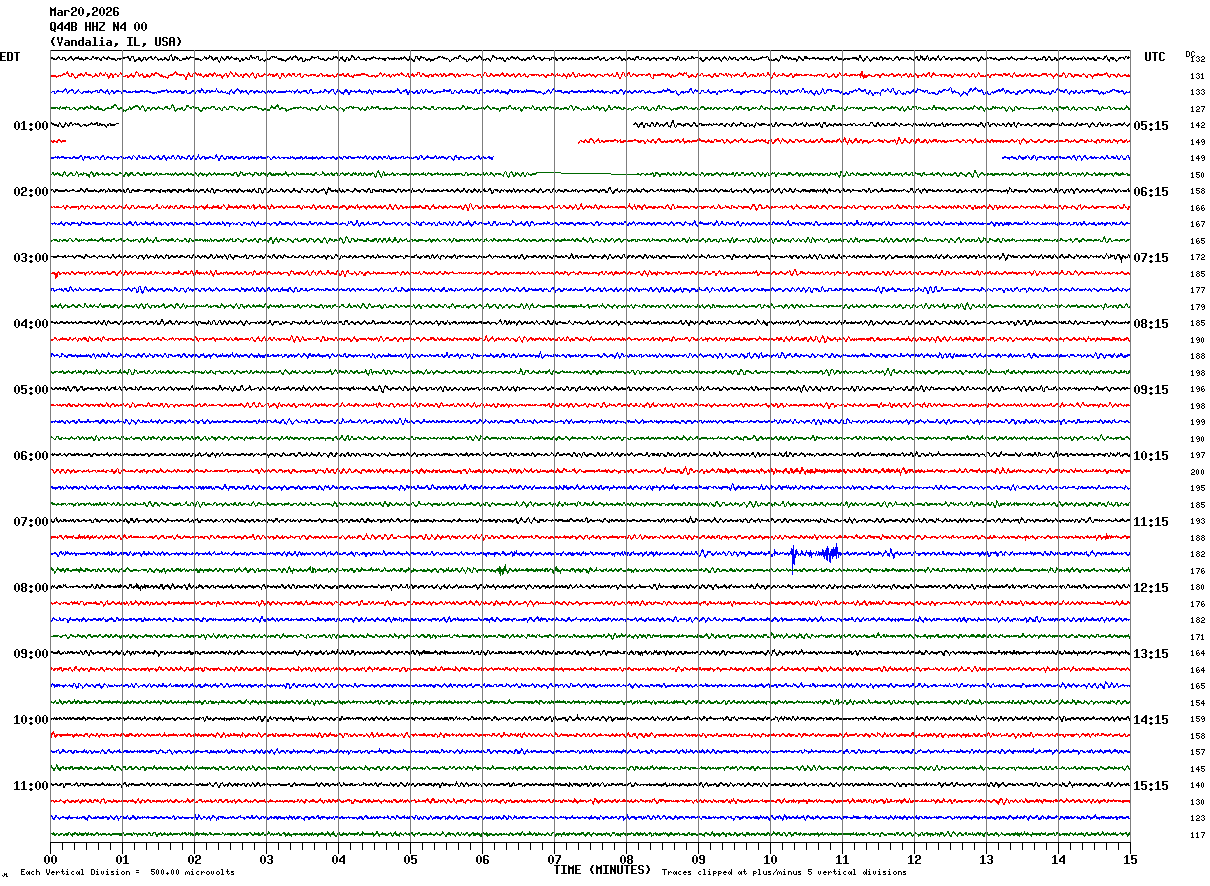Click the minute 15 tick label on the time axis
Screen dimensions: 1210x886
click(1130, 860)
